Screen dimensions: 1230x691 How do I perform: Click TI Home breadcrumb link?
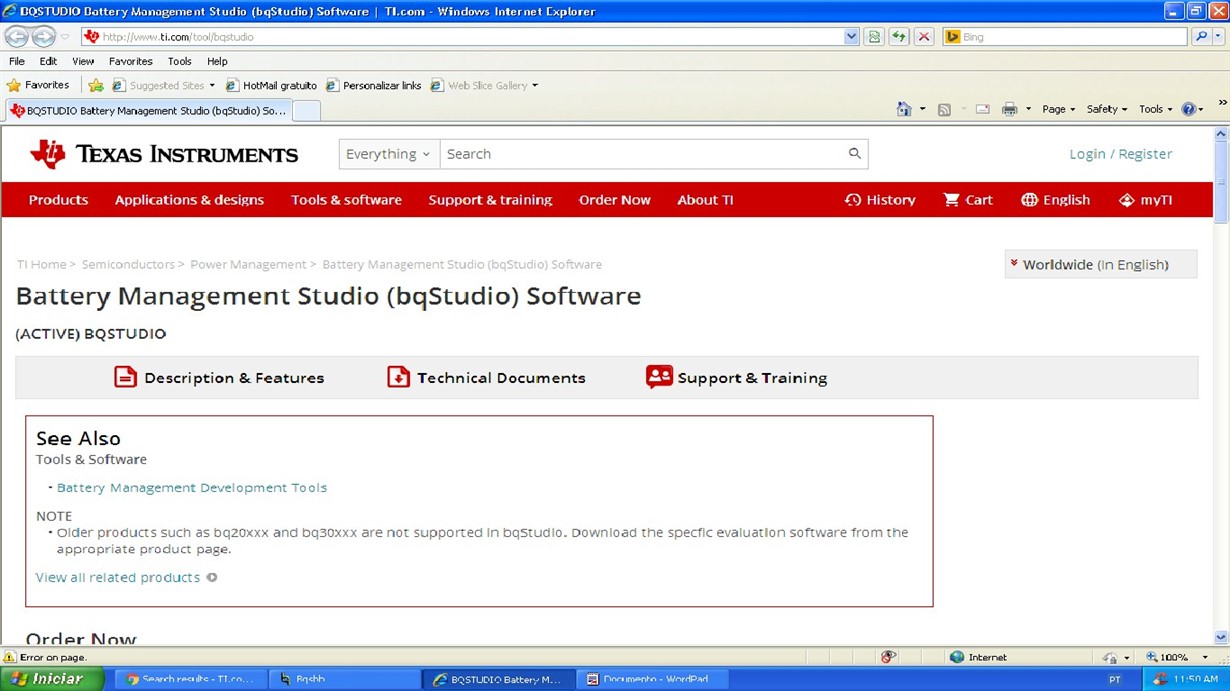pyautogui.click(x=41, y=264)
